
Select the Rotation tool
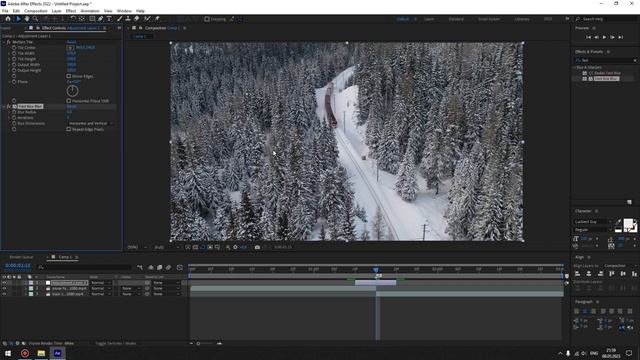click(x=73, y=19)
